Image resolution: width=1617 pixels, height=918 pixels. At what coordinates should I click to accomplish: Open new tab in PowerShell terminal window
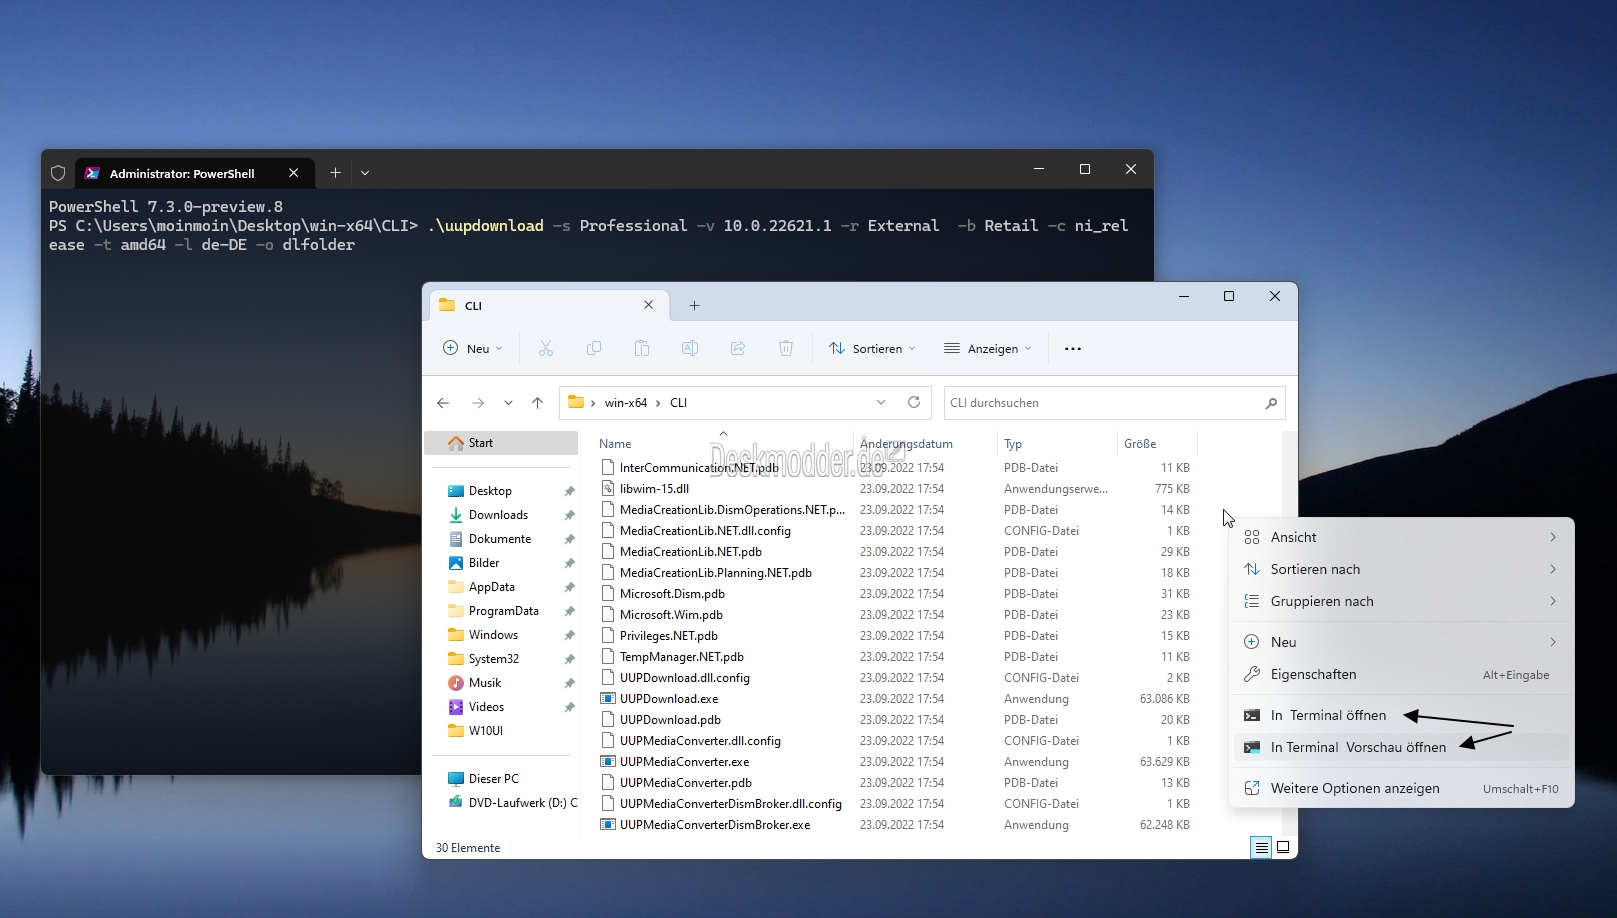pos(335,173)
